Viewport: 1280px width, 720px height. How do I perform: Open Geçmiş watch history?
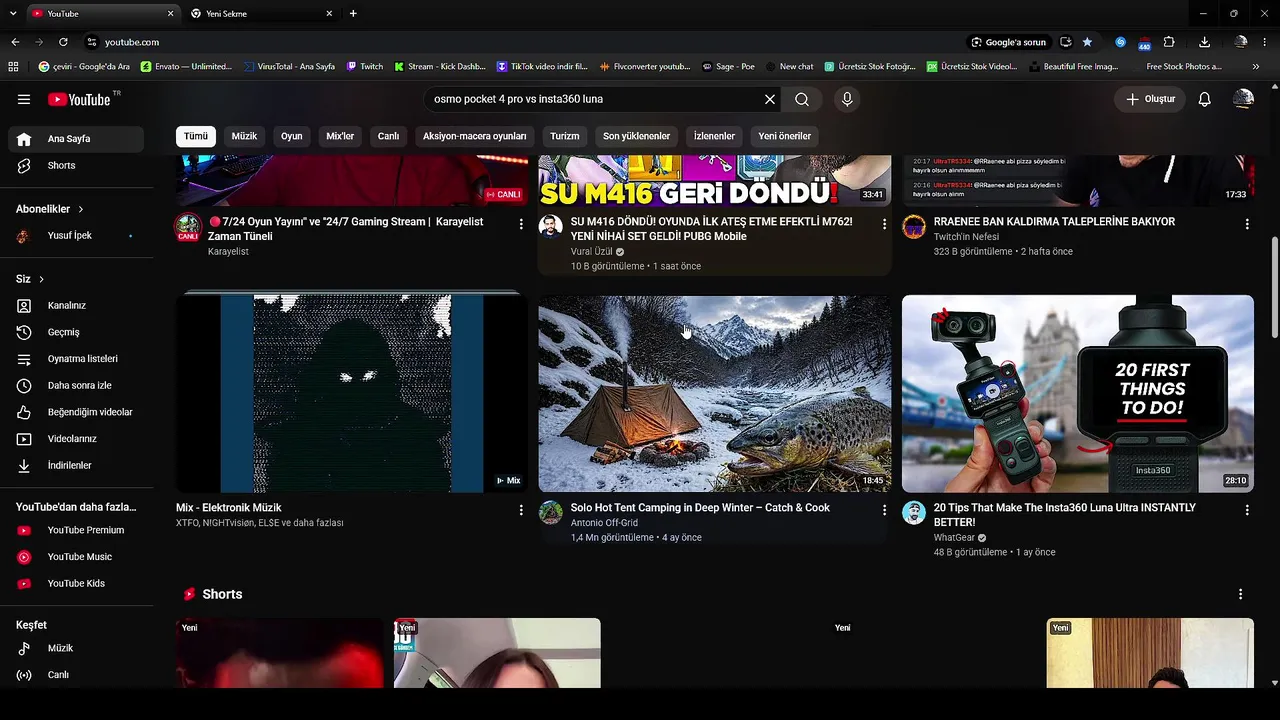tap(76, 332)
